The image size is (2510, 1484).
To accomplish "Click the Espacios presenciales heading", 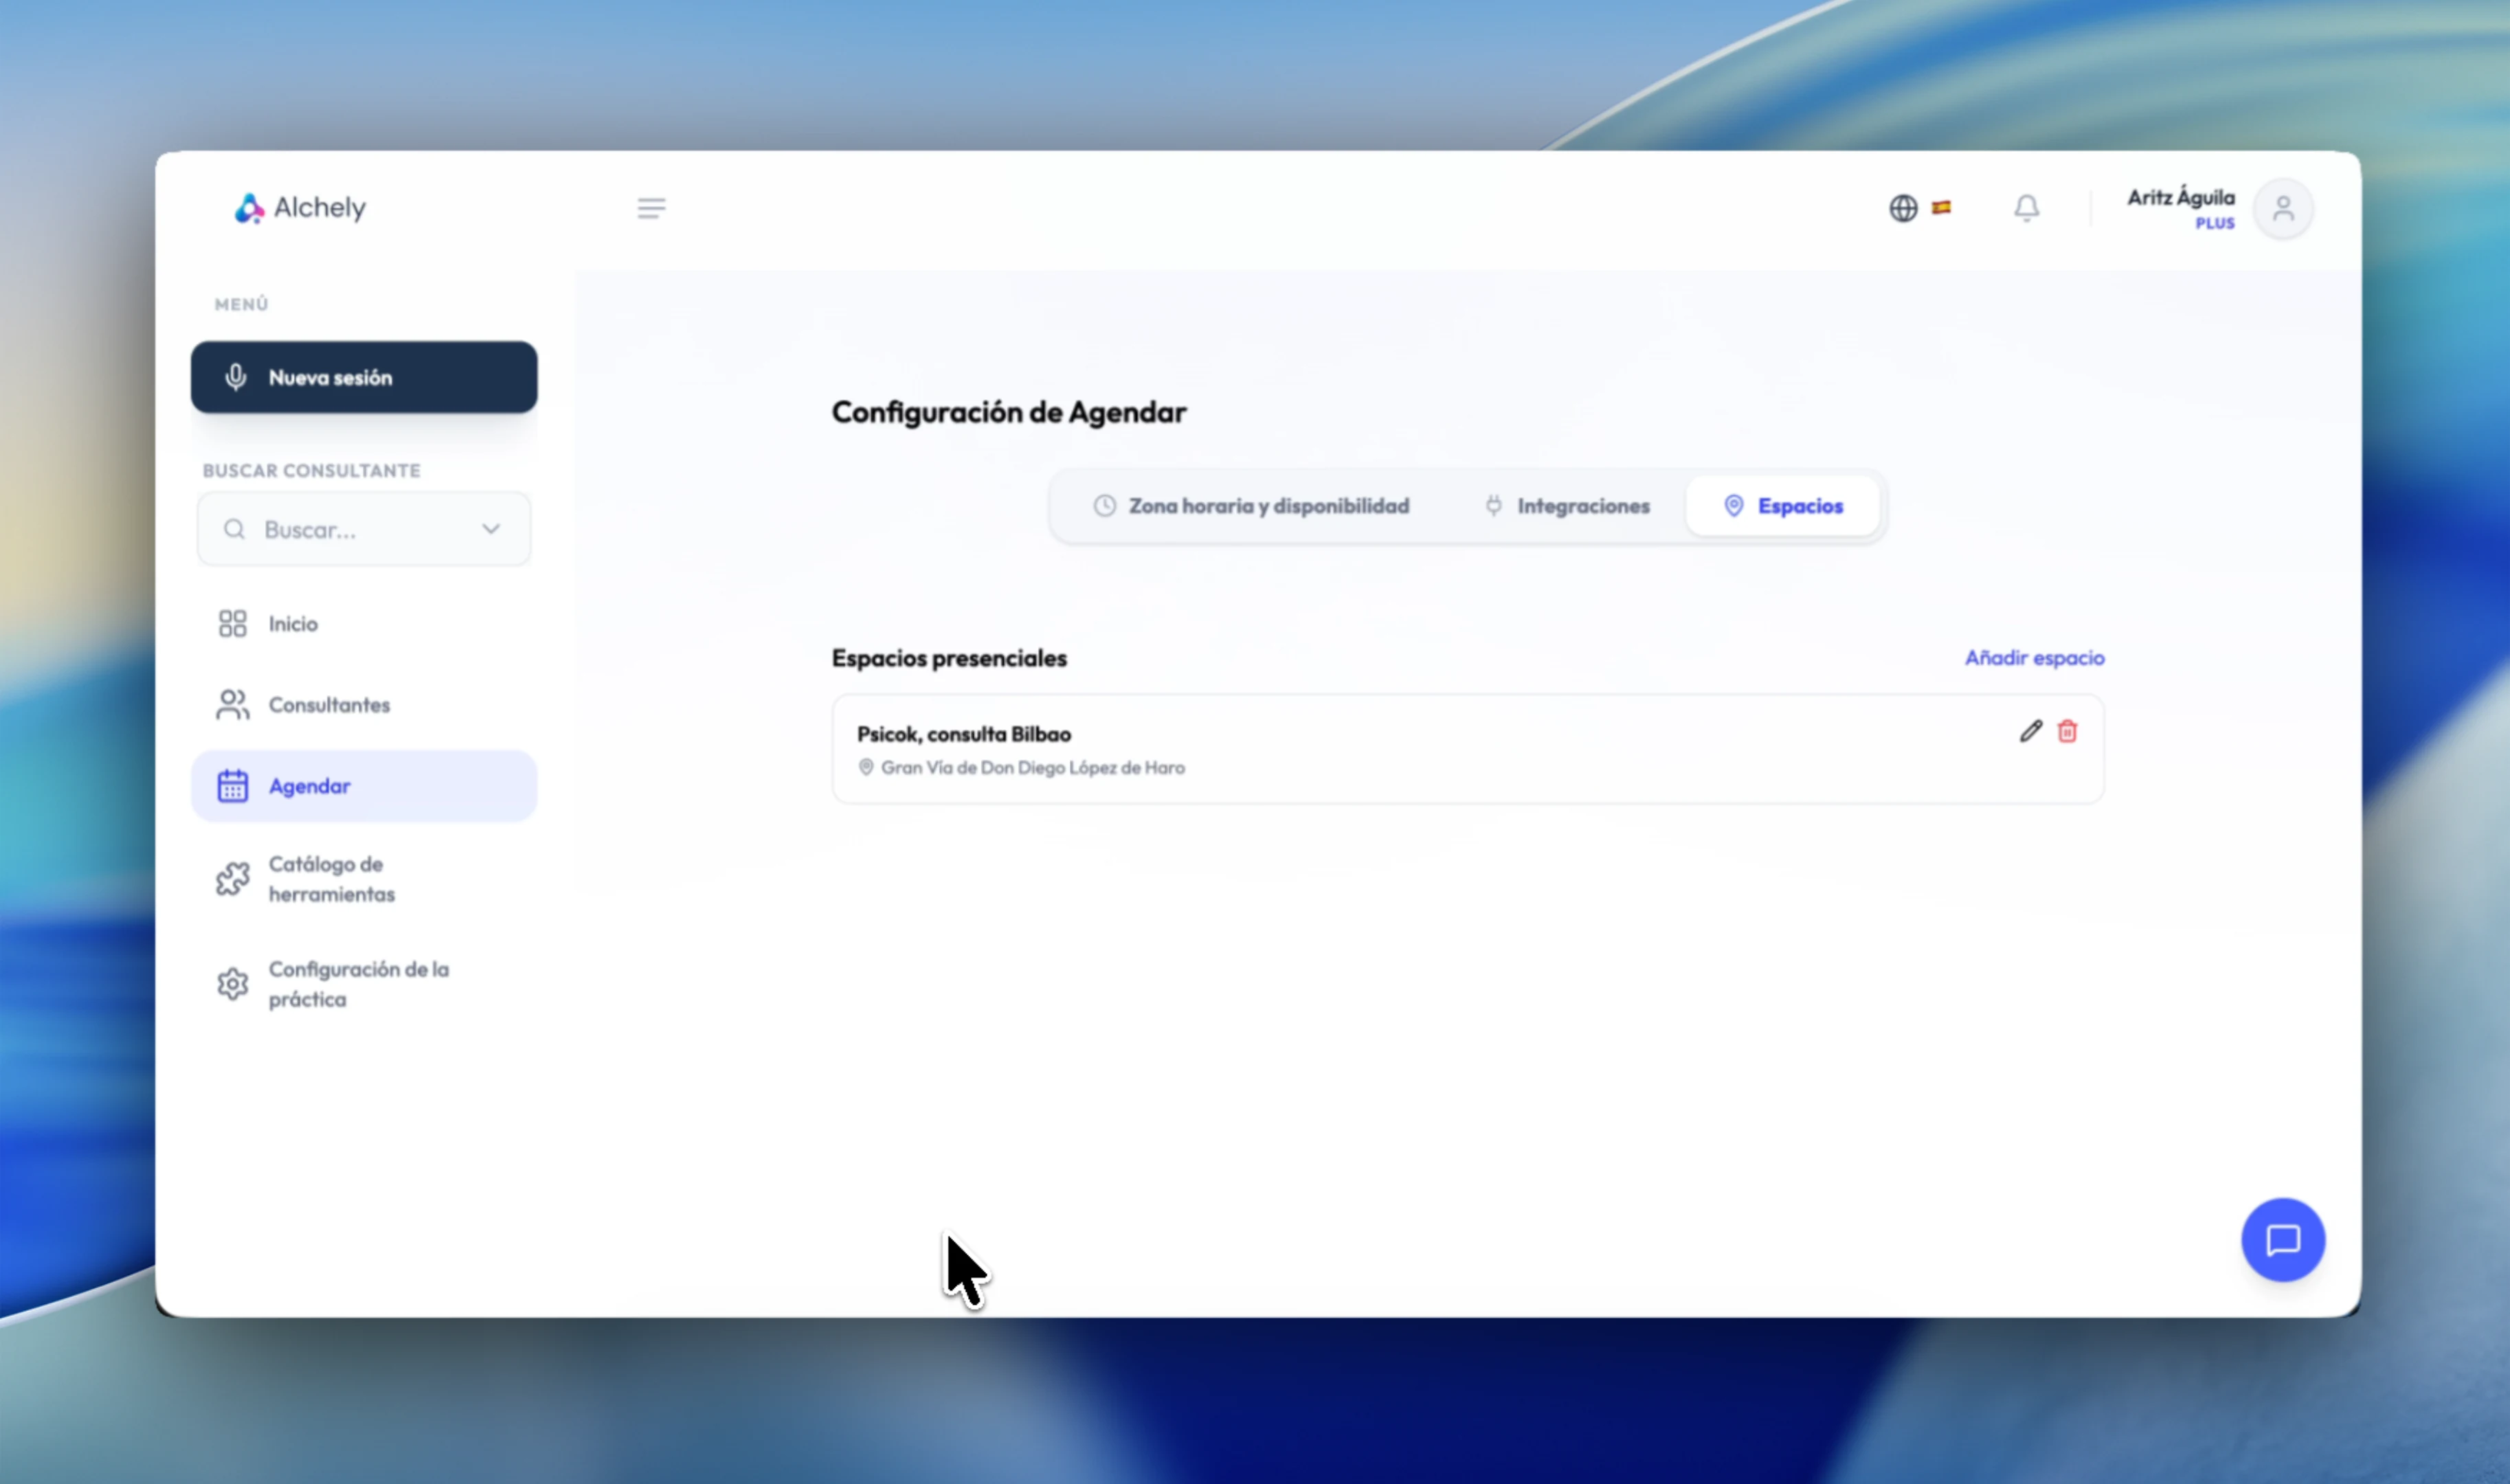I will (949, 658).
